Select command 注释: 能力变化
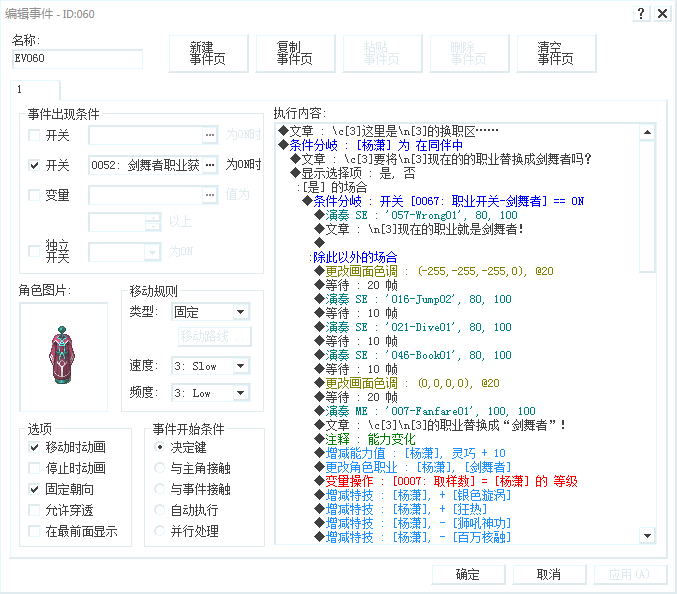The height and width of the screenshot is (594, 677). [365, 439]
